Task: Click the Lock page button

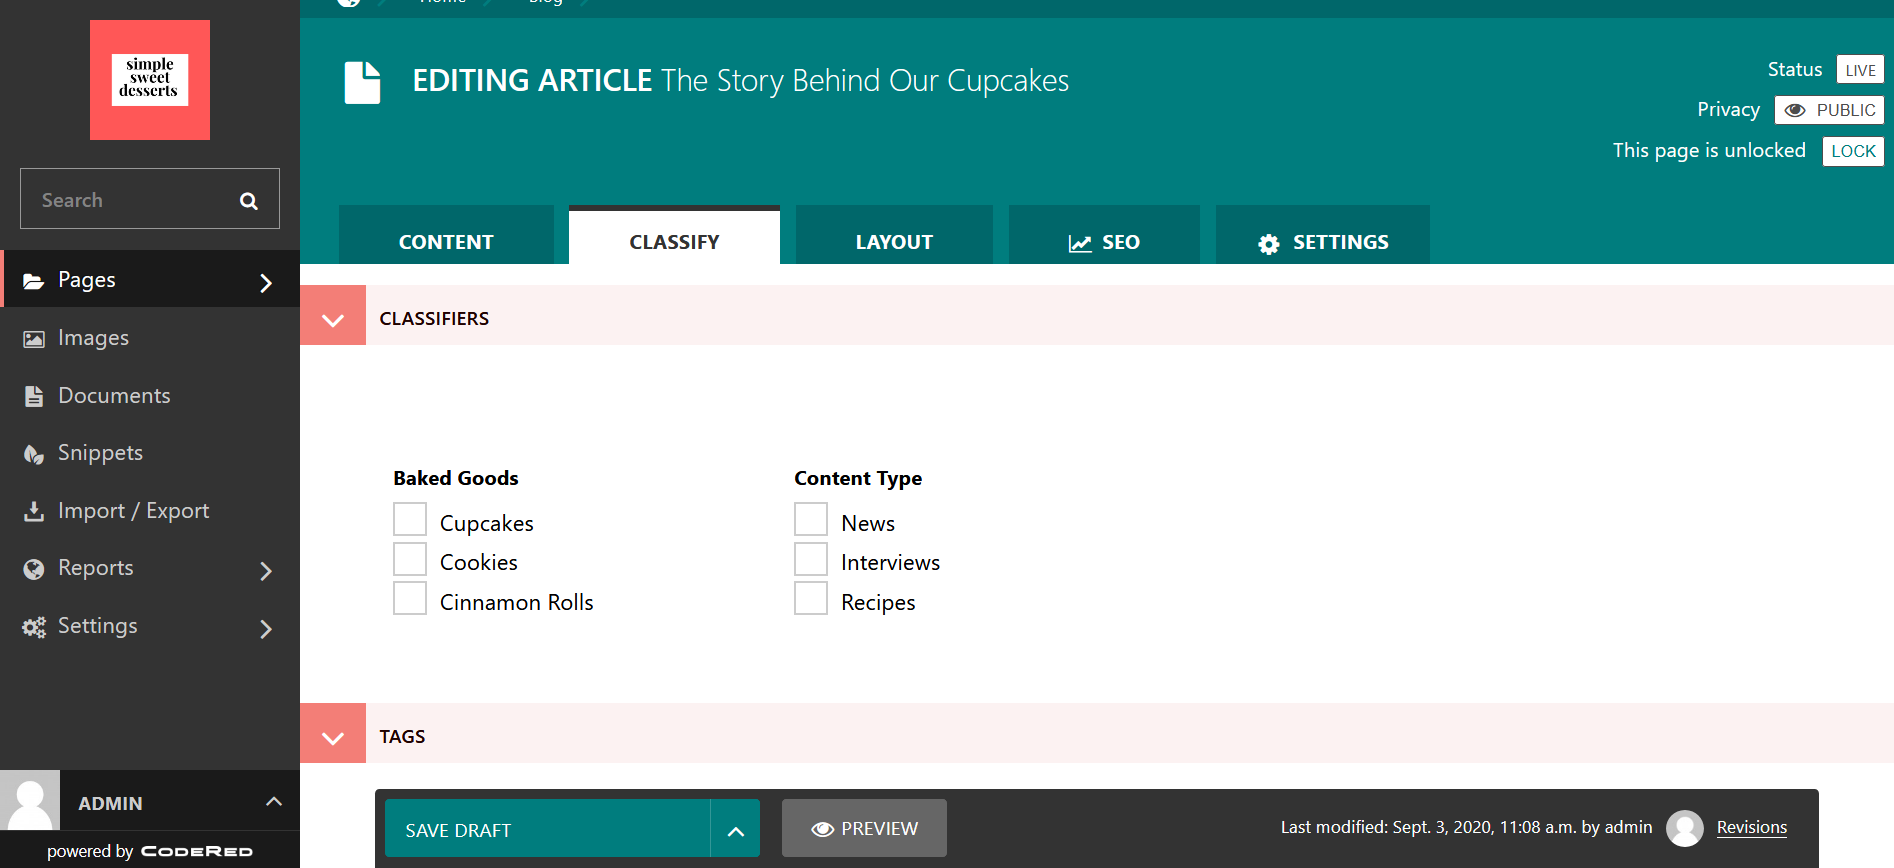Action: (1853, 151)
